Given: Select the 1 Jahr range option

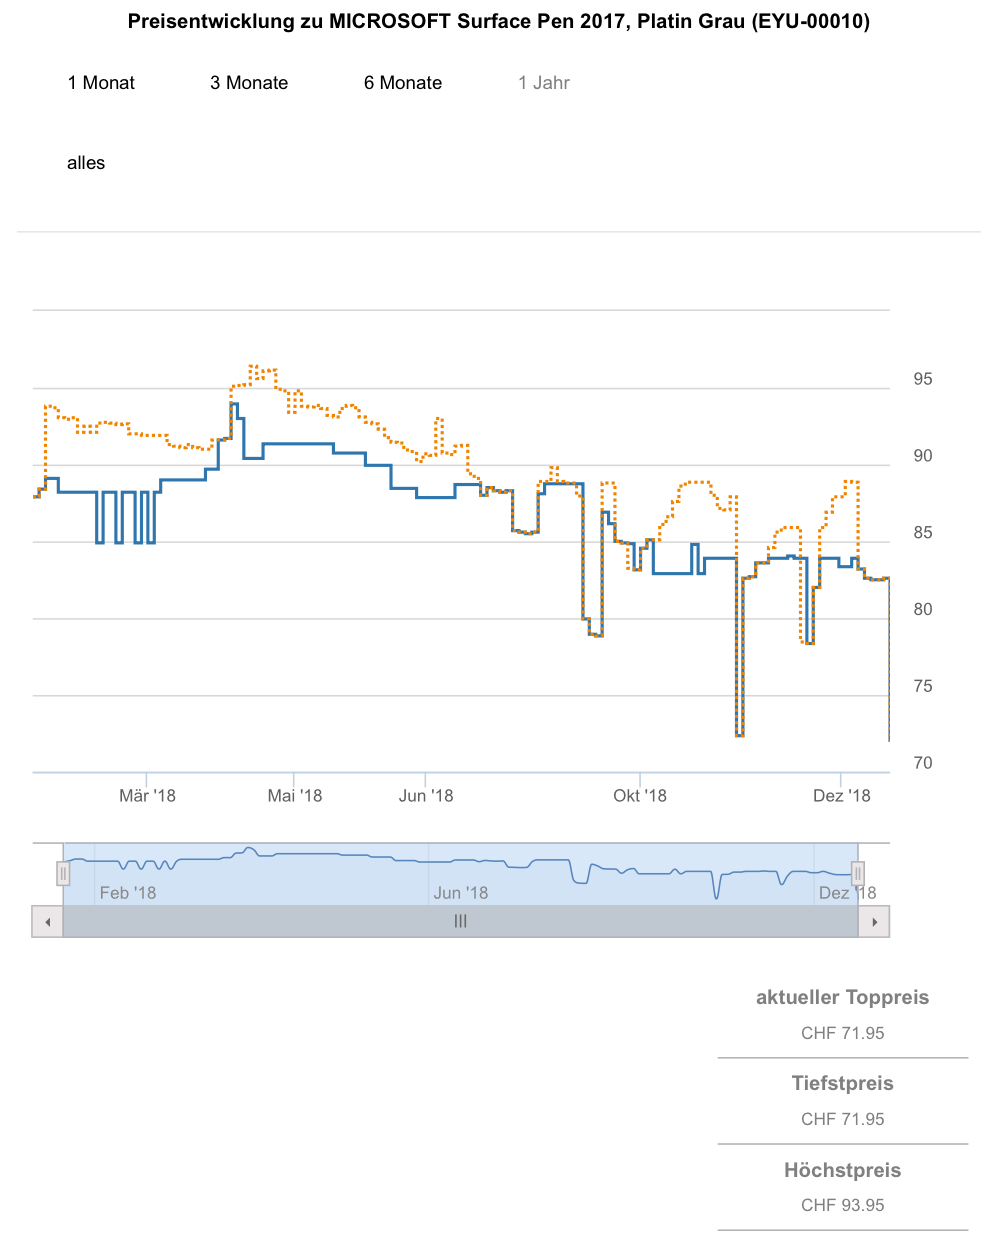Looking at the screenshot, I should 544,83.
